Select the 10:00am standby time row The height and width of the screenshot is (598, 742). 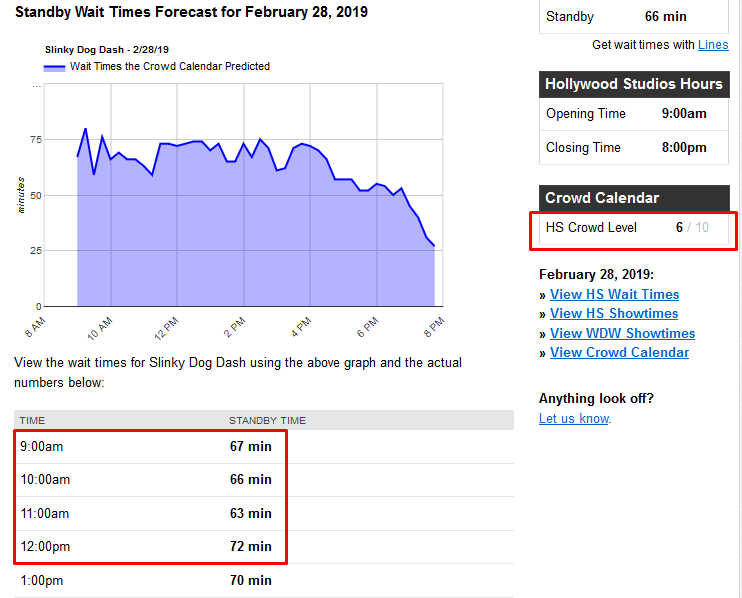[150, 480]
